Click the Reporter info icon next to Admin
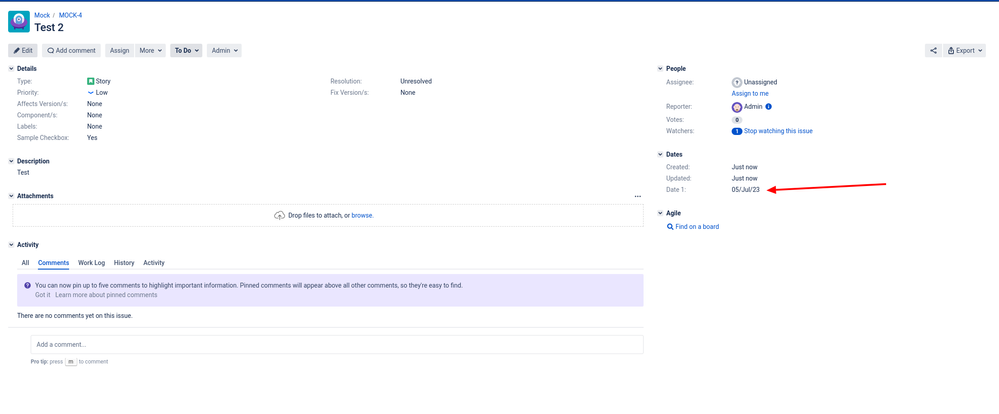Screen dimensions: 999x414 click(768, 107)
